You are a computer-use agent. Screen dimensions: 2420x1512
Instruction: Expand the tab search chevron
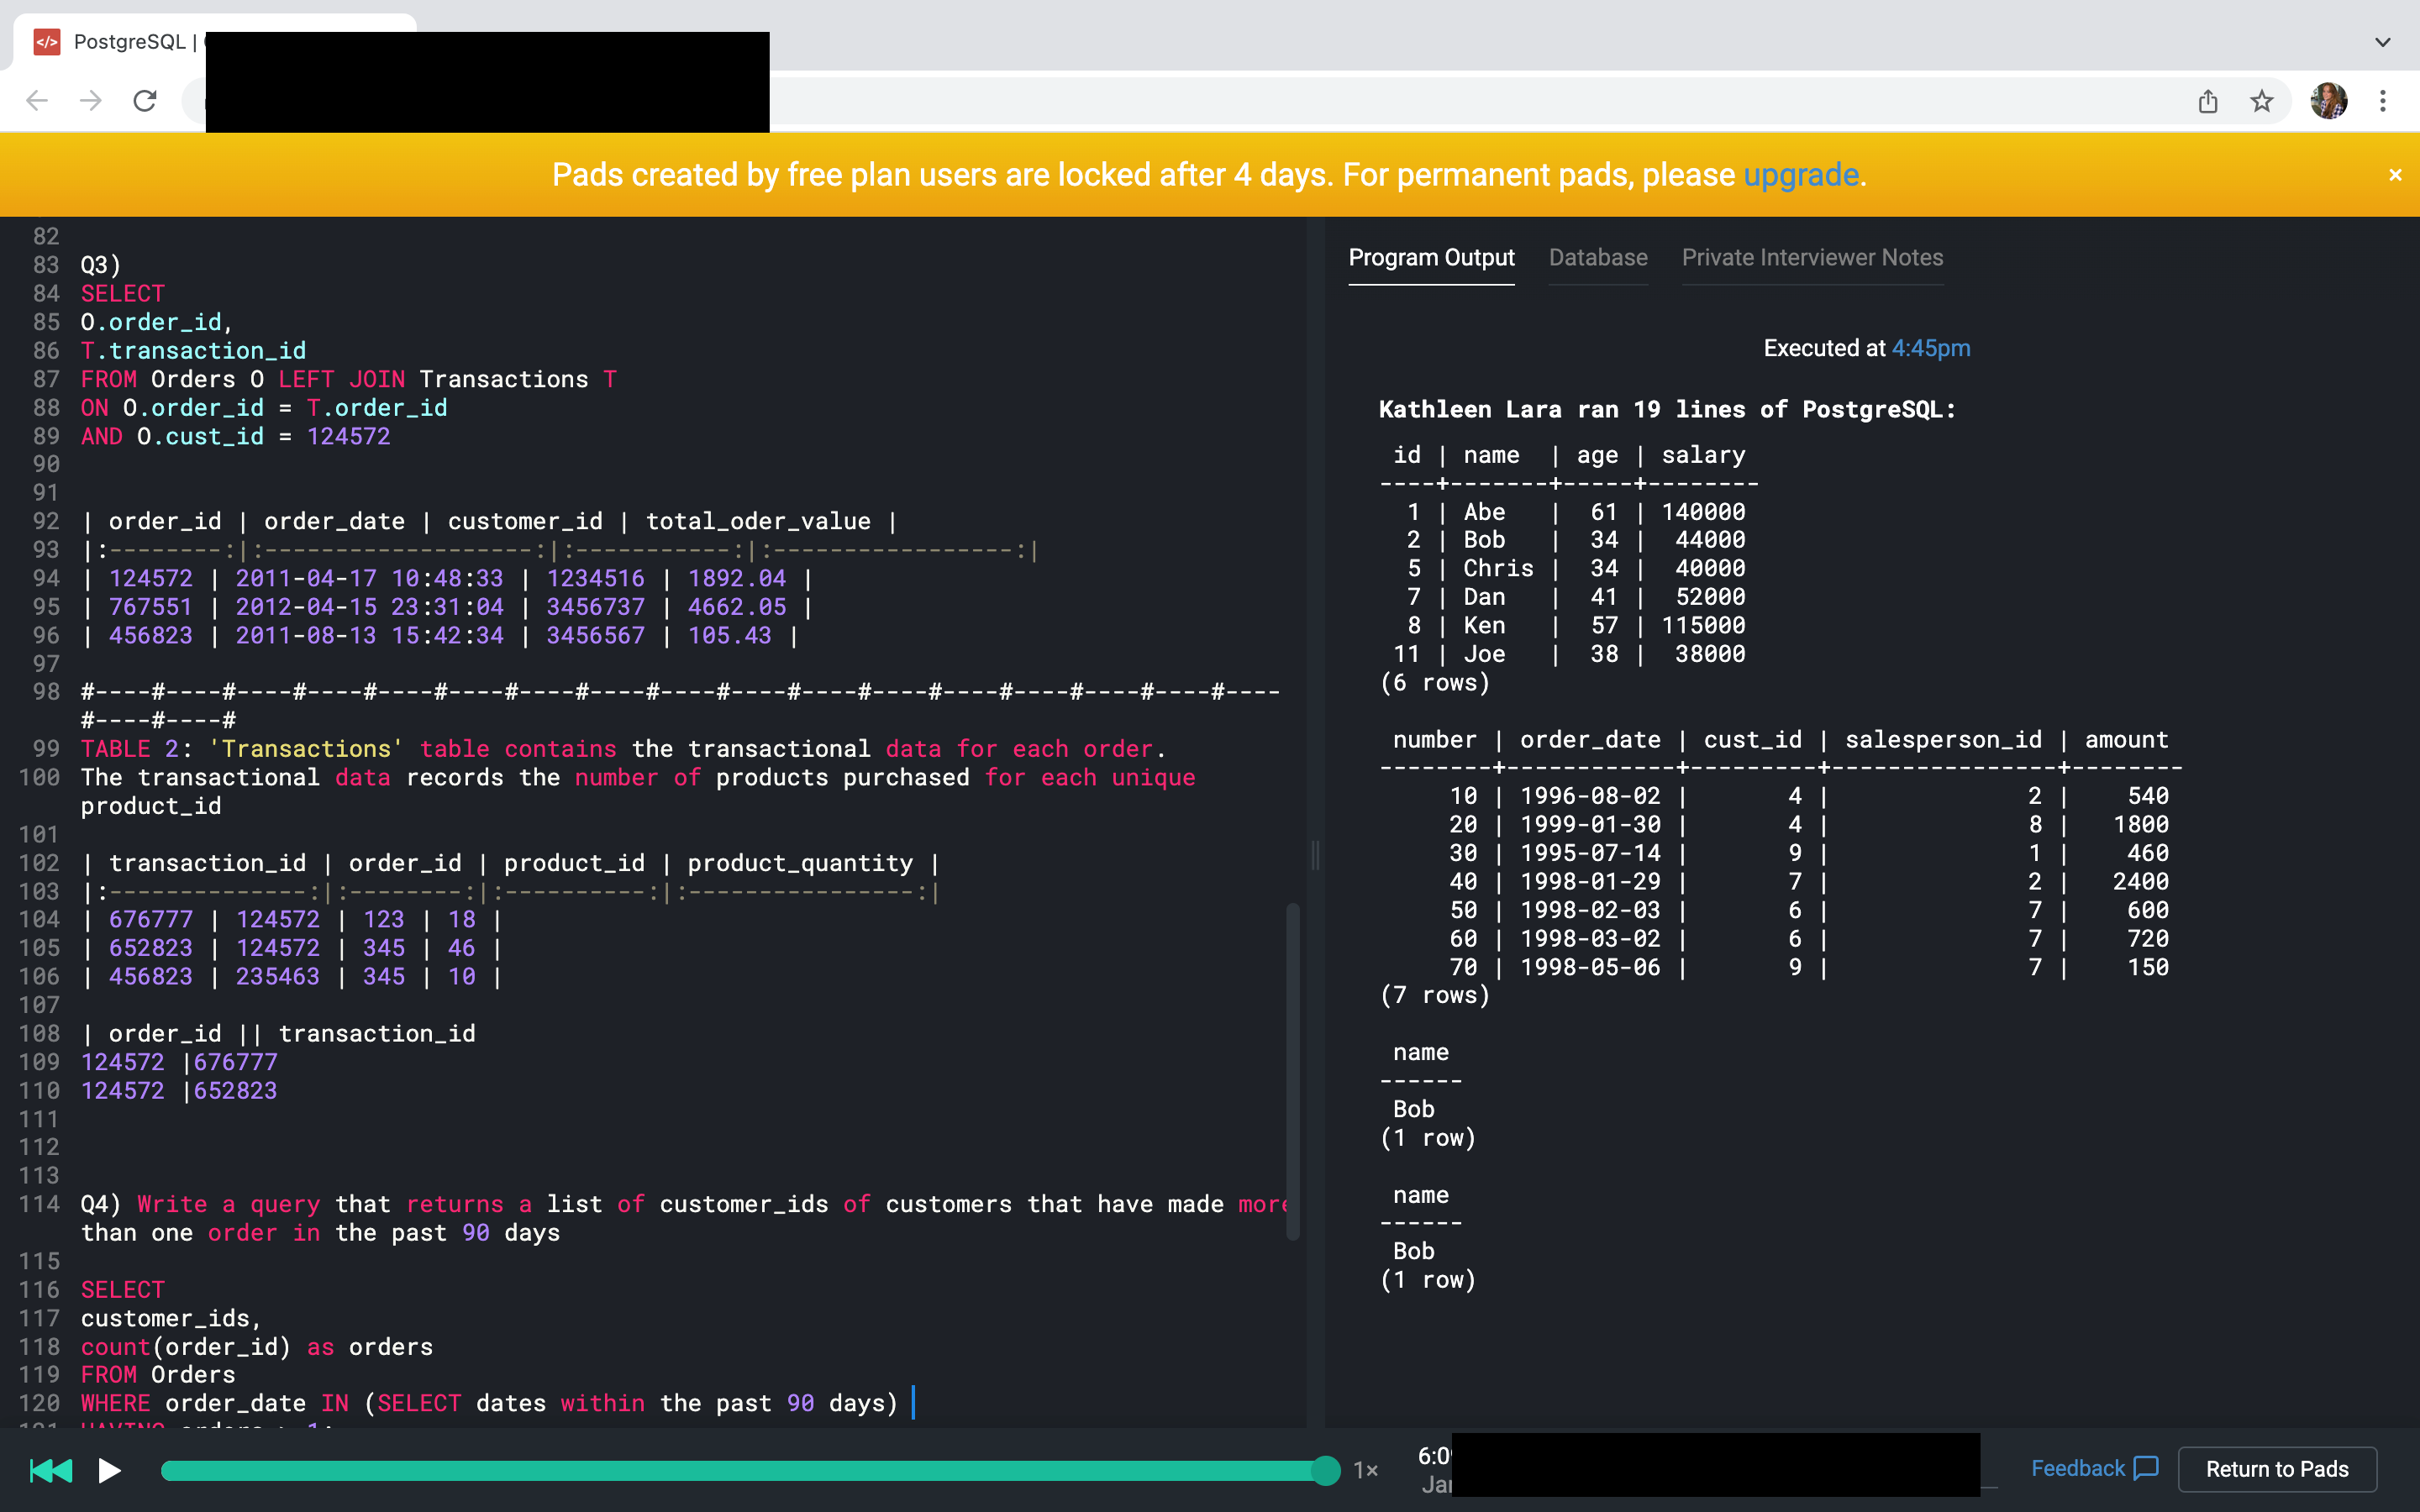pos(2383,42)
